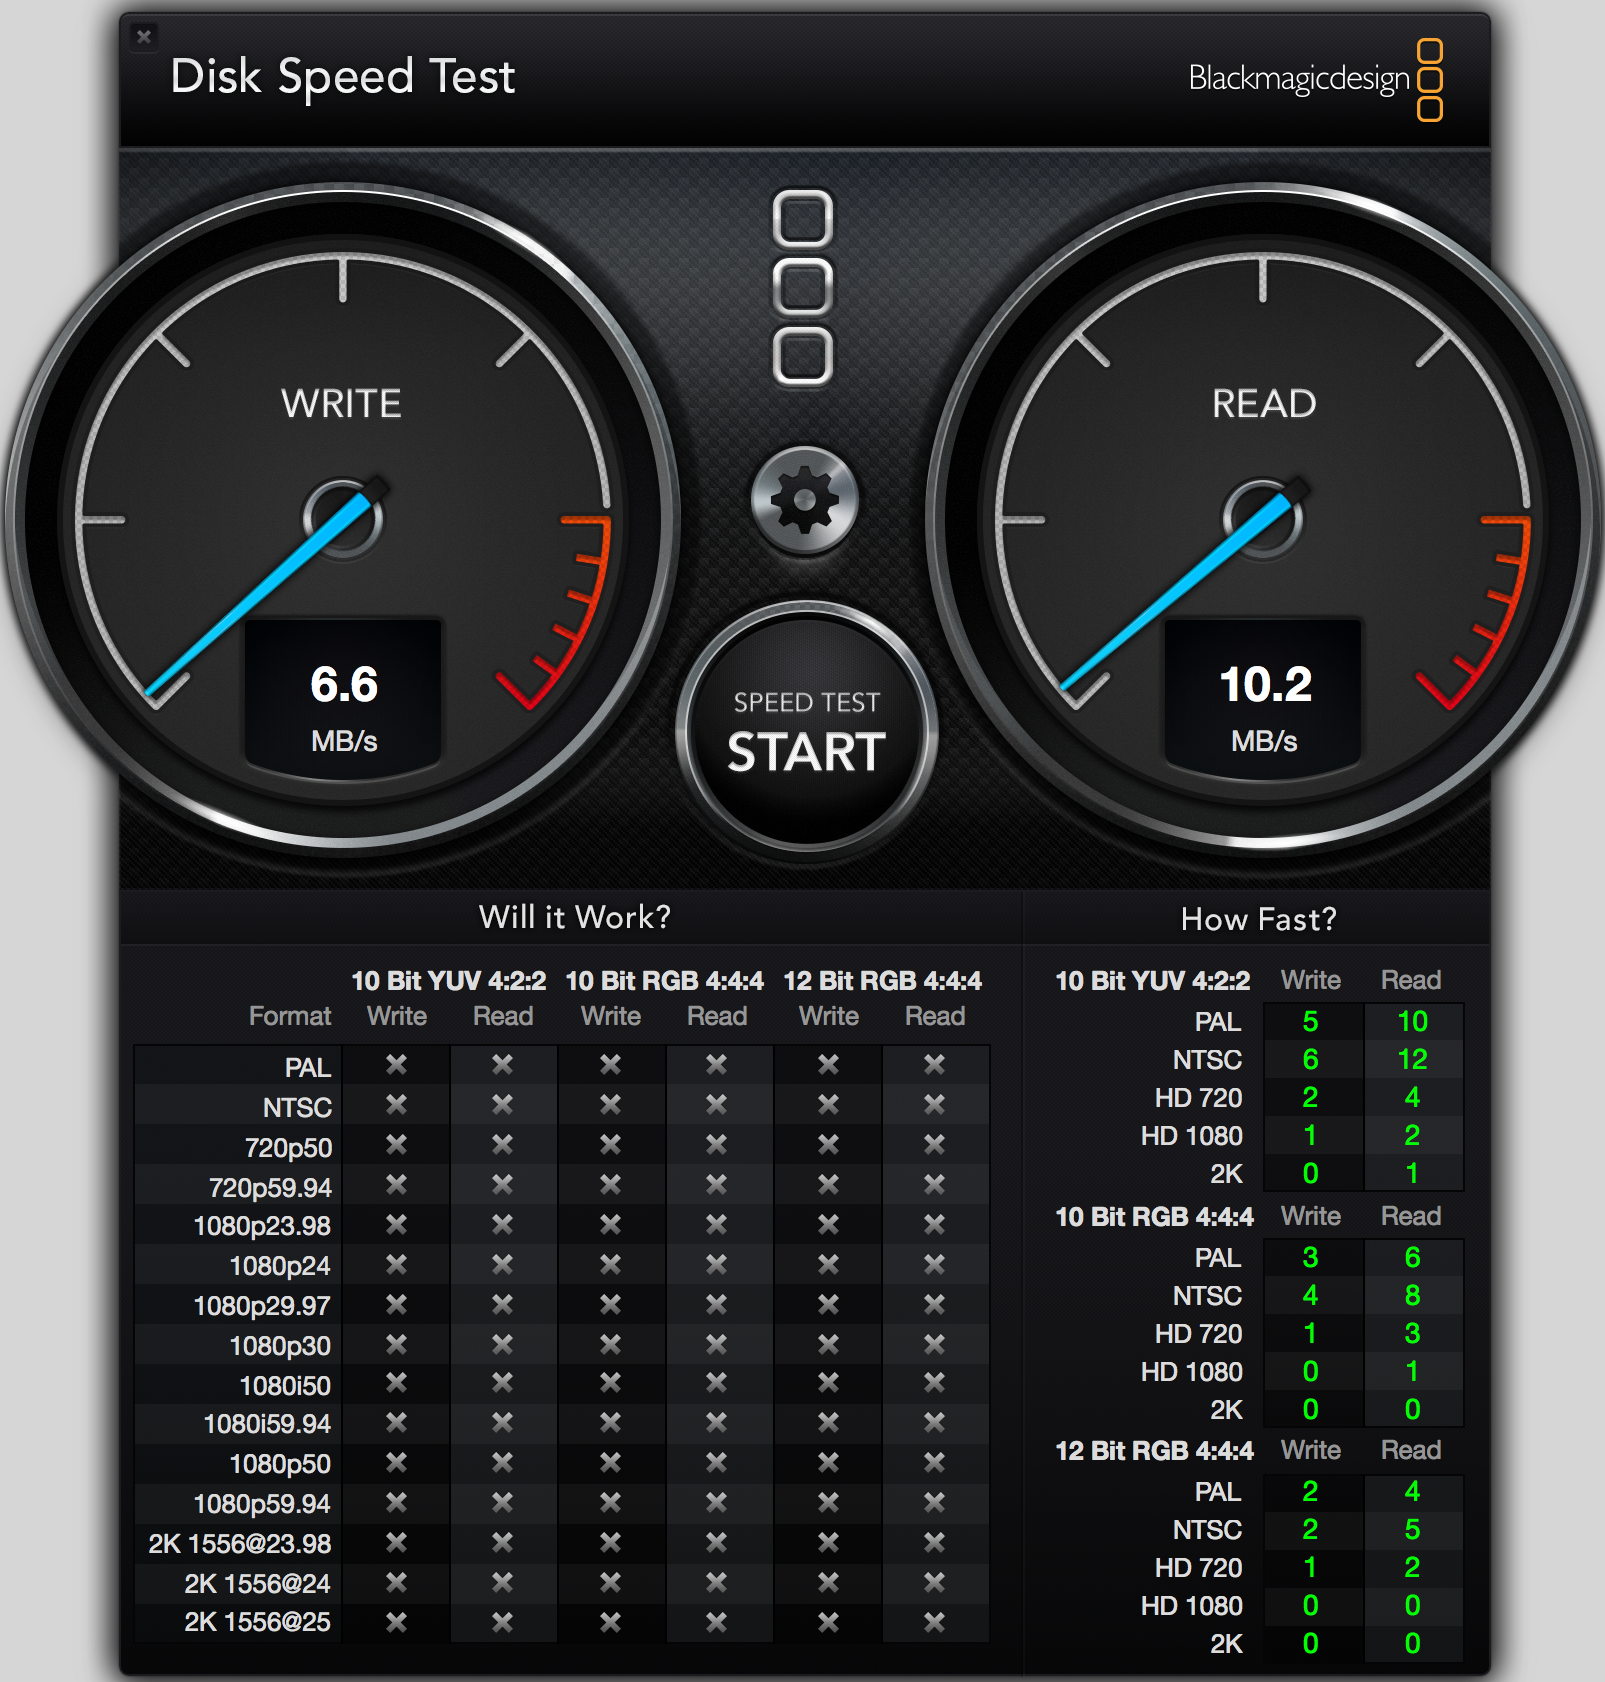Click 2K 1556@25 row's 12 Bit RGB Read cross

coord(934,1622)
